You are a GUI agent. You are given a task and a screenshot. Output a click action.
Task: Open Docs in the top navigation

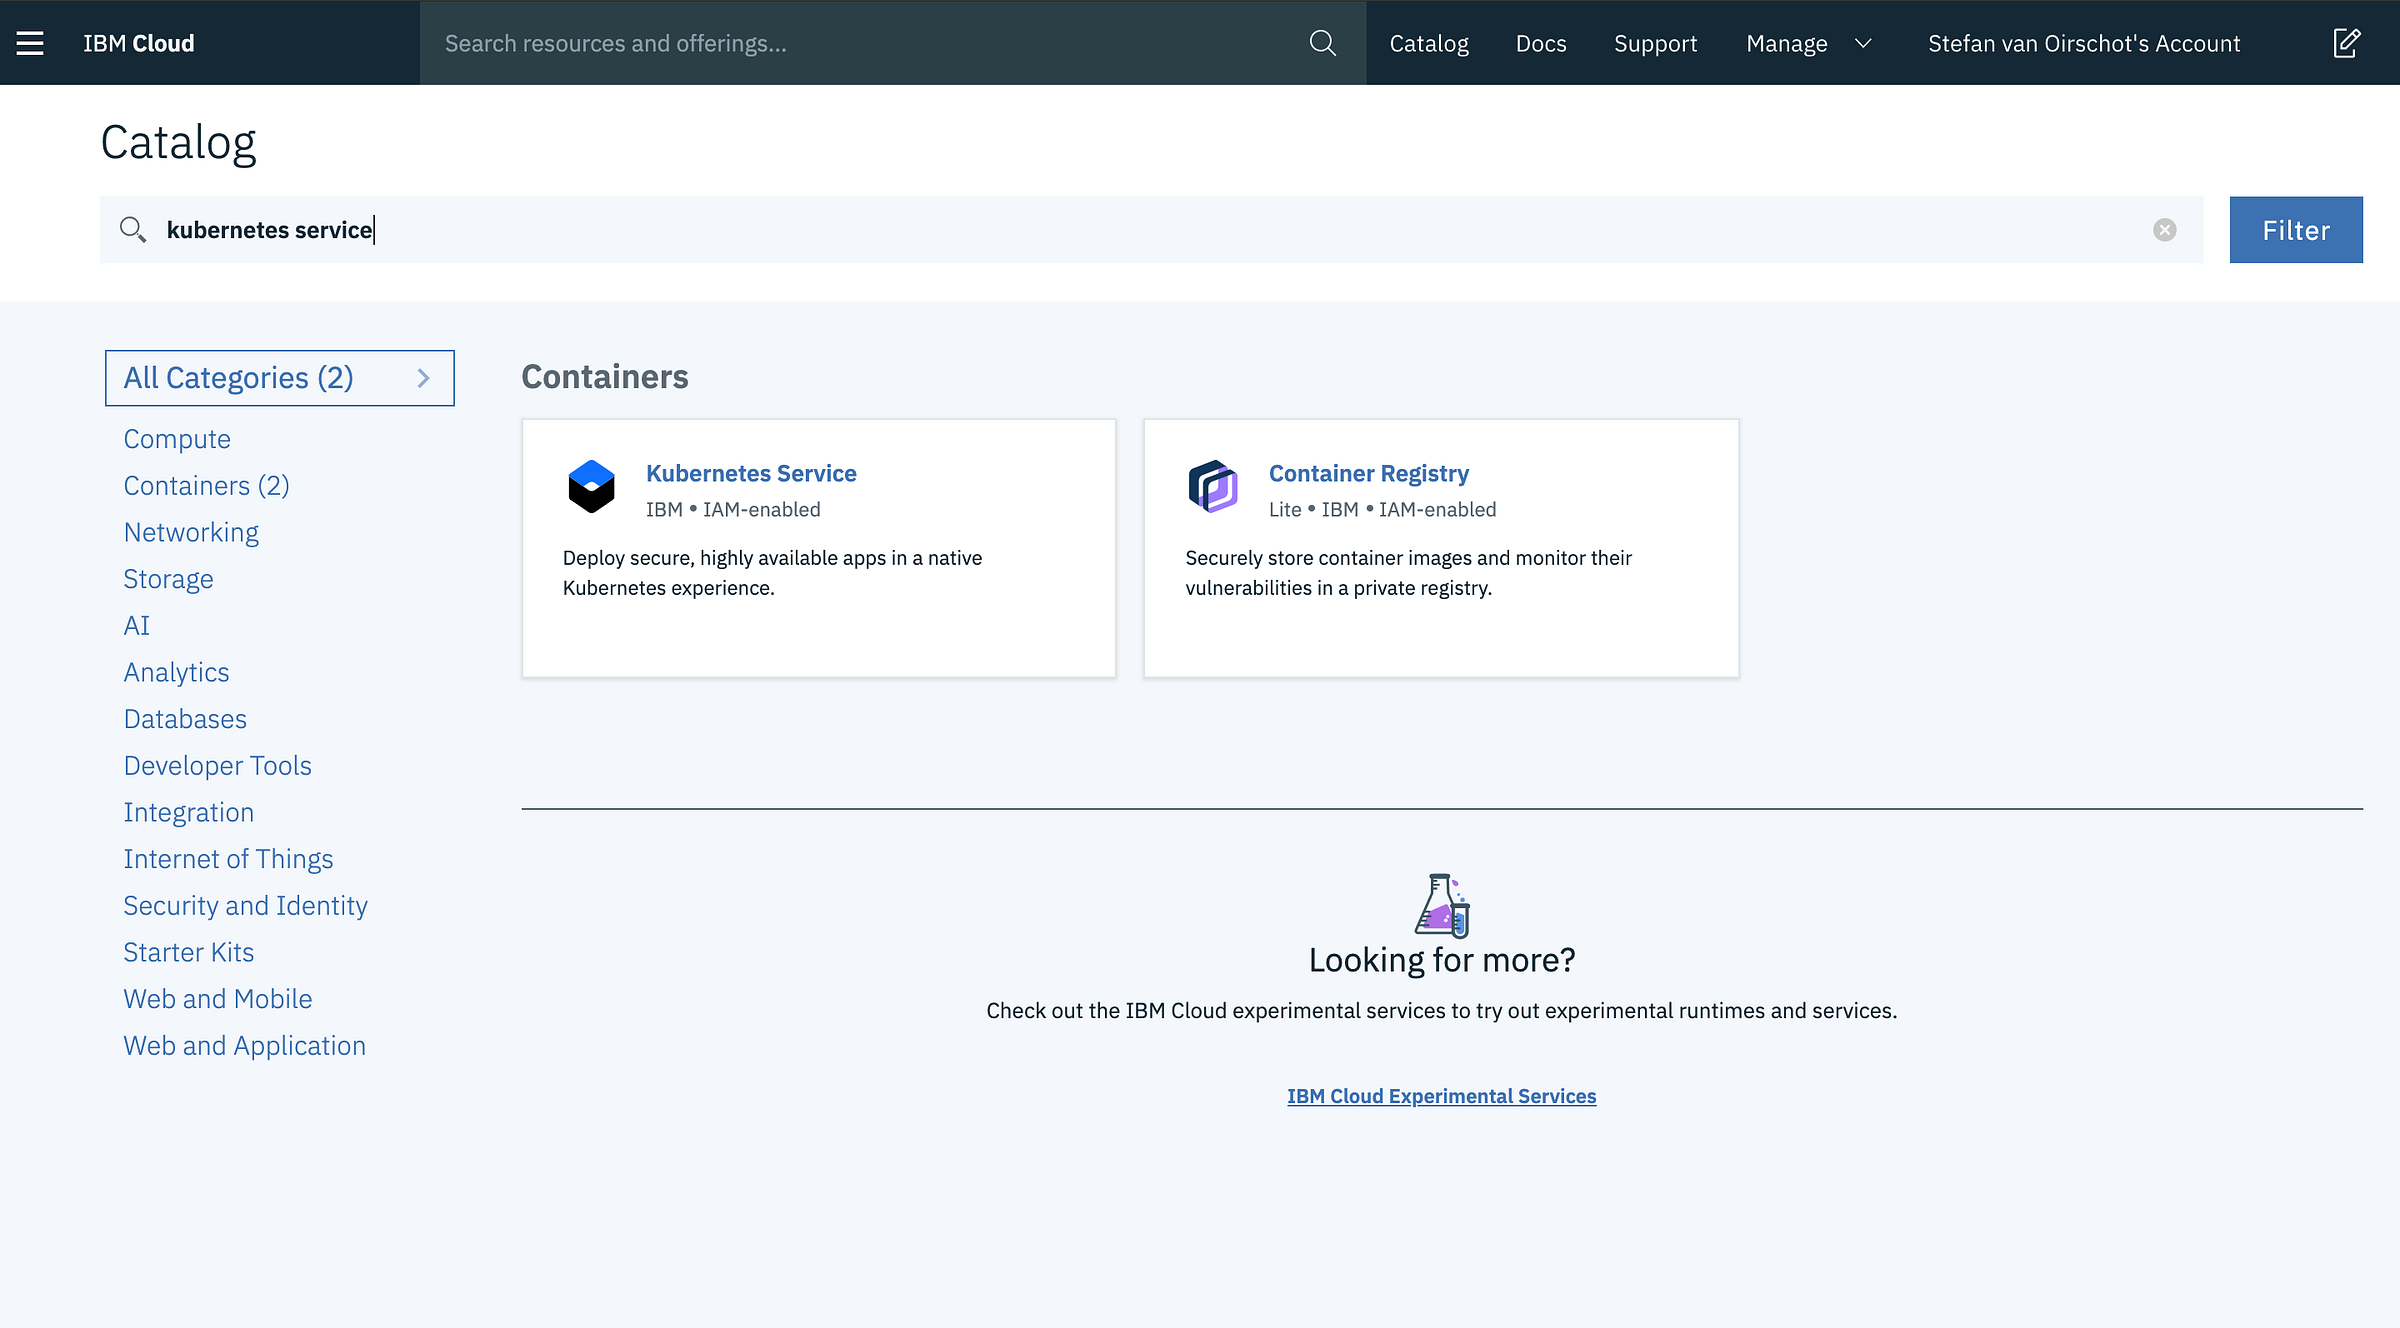[x=1540, y=43]
